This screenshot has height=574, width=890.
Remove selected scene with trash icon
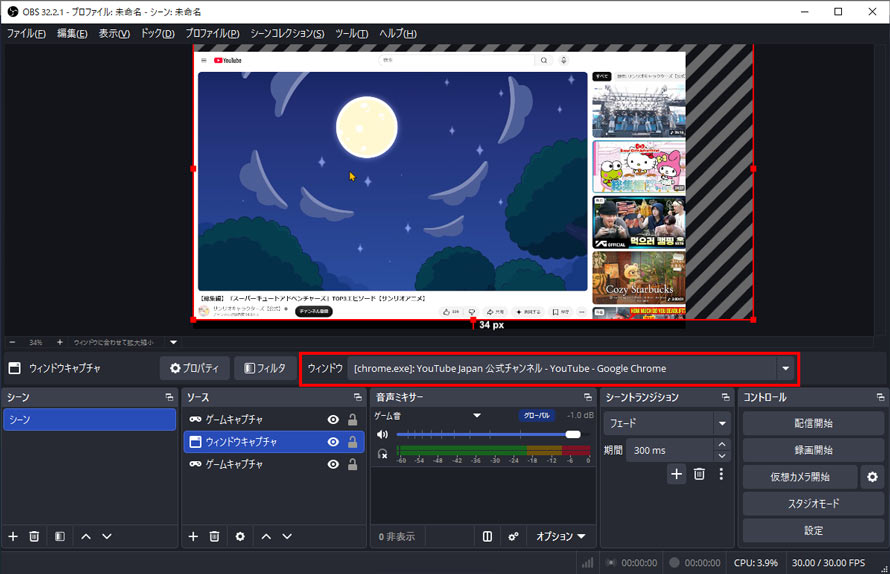pyautogui.click(x=34, y=537)
